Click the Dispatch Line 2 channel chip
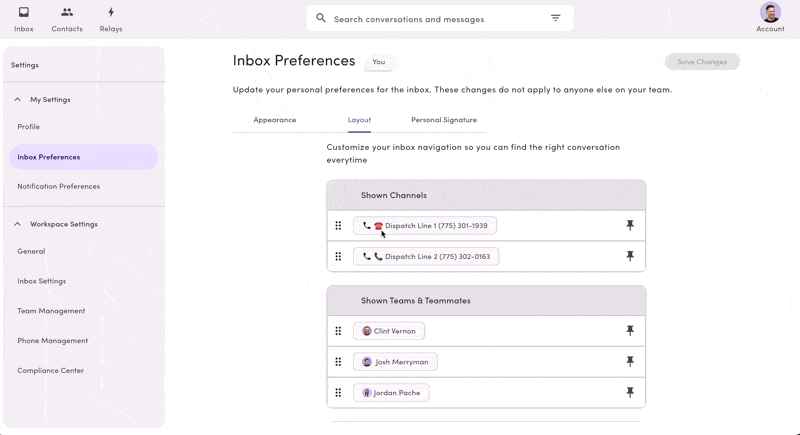The image size is (800, 435). (426, 257)
